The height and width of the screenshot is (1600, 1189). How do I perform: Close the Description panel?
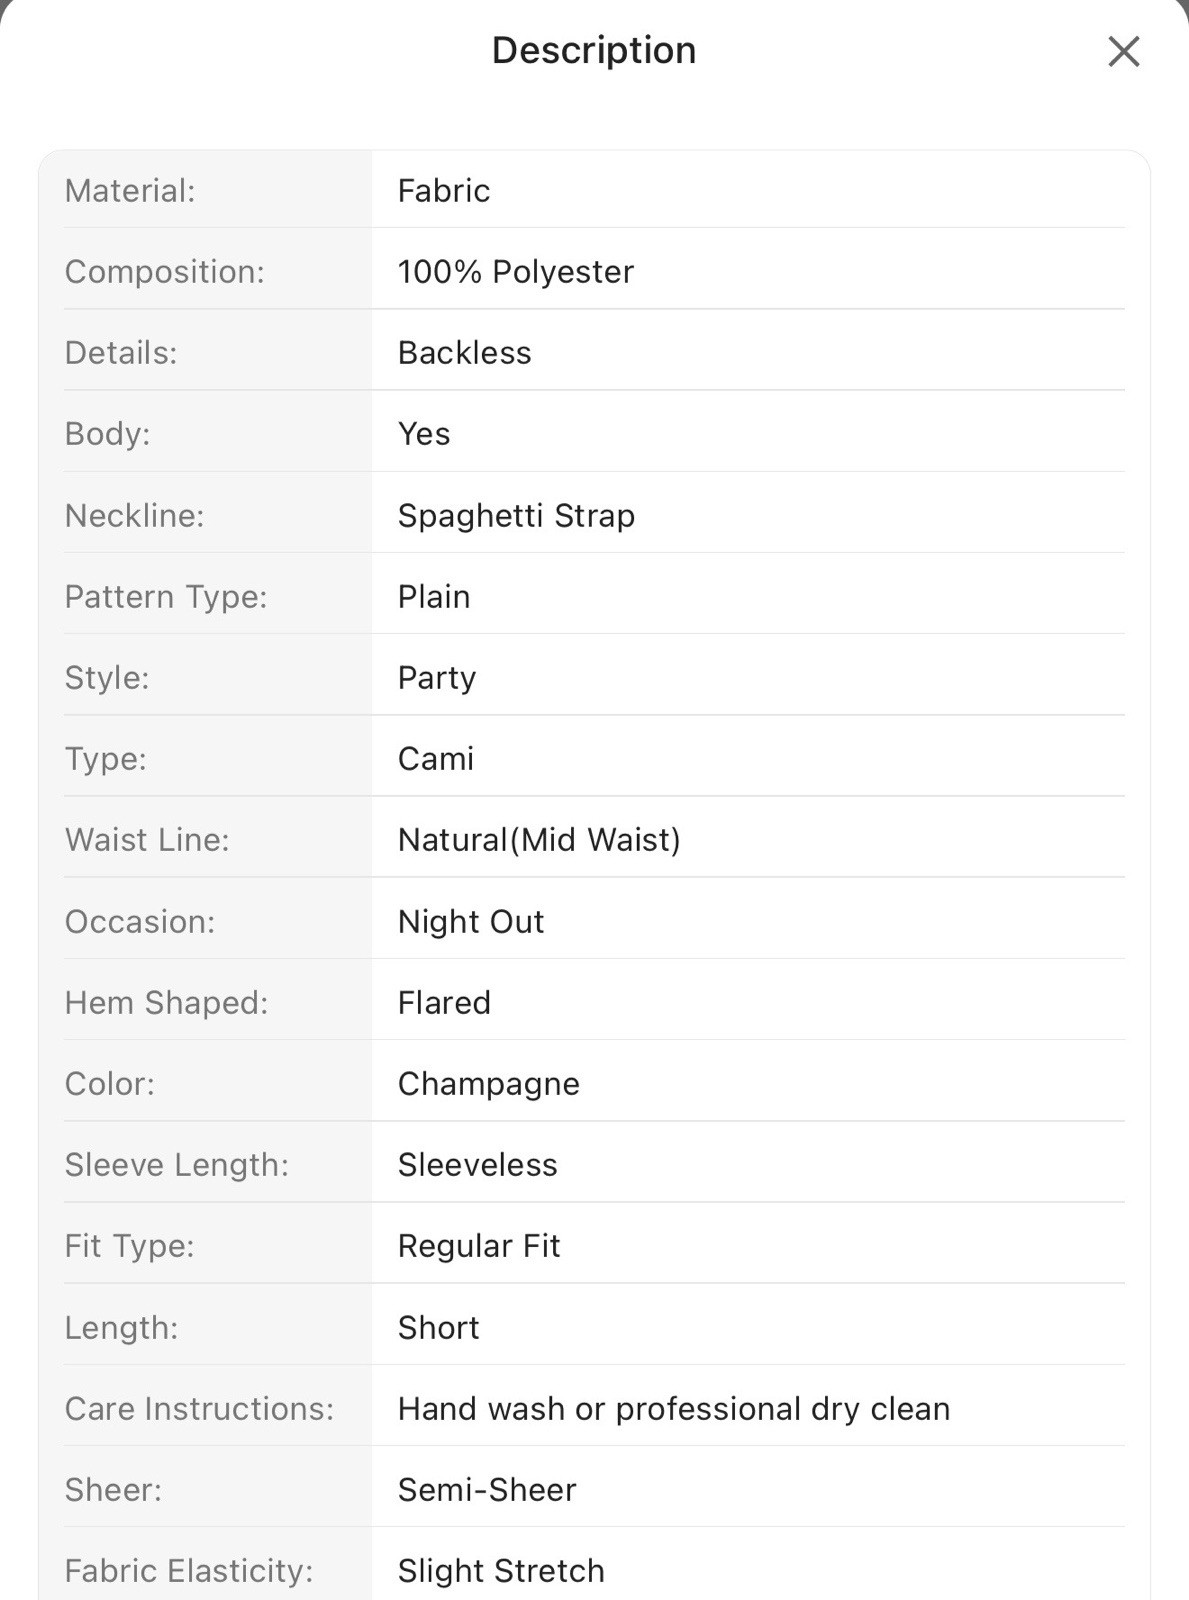(x=1124, y=51)
